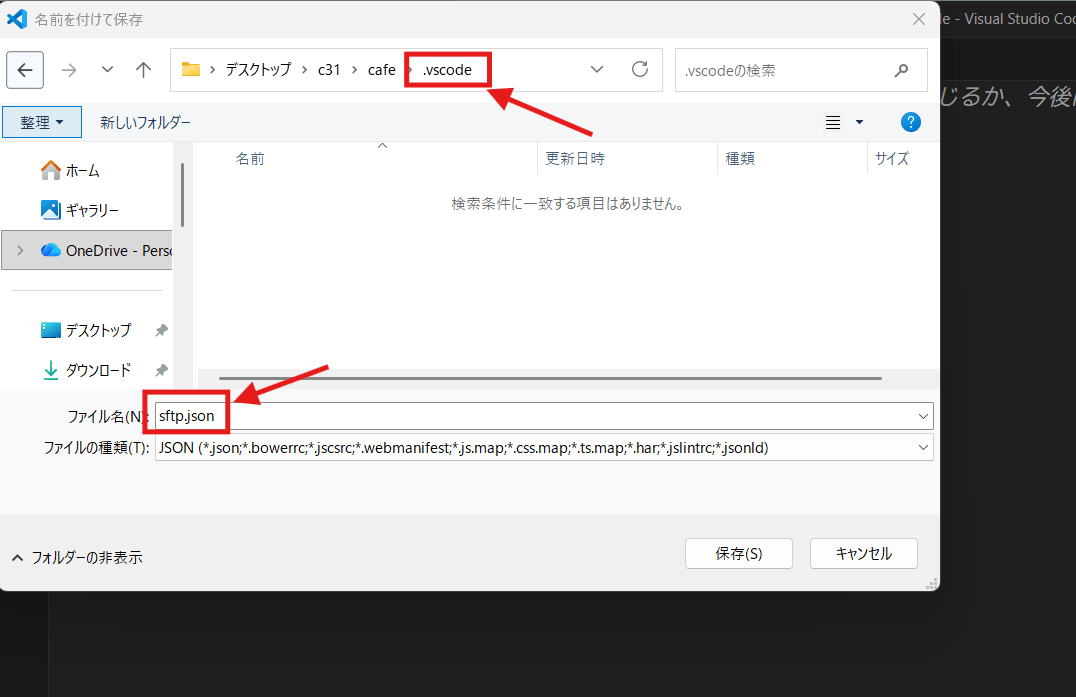Click the cafe breadcrumb in address path
Screen dimensions: 1076x697
point(382,70)
